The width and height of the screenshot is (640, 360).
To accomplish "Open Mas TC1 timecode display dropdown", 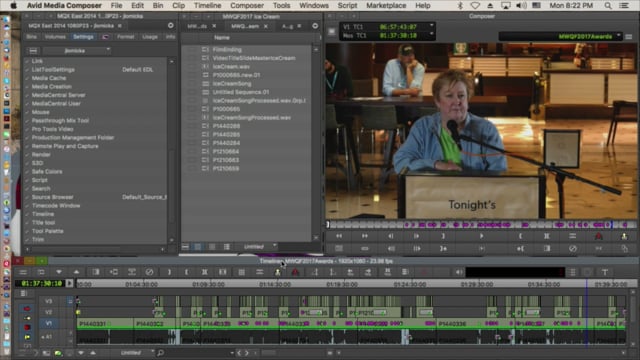I will click(431, 35).
